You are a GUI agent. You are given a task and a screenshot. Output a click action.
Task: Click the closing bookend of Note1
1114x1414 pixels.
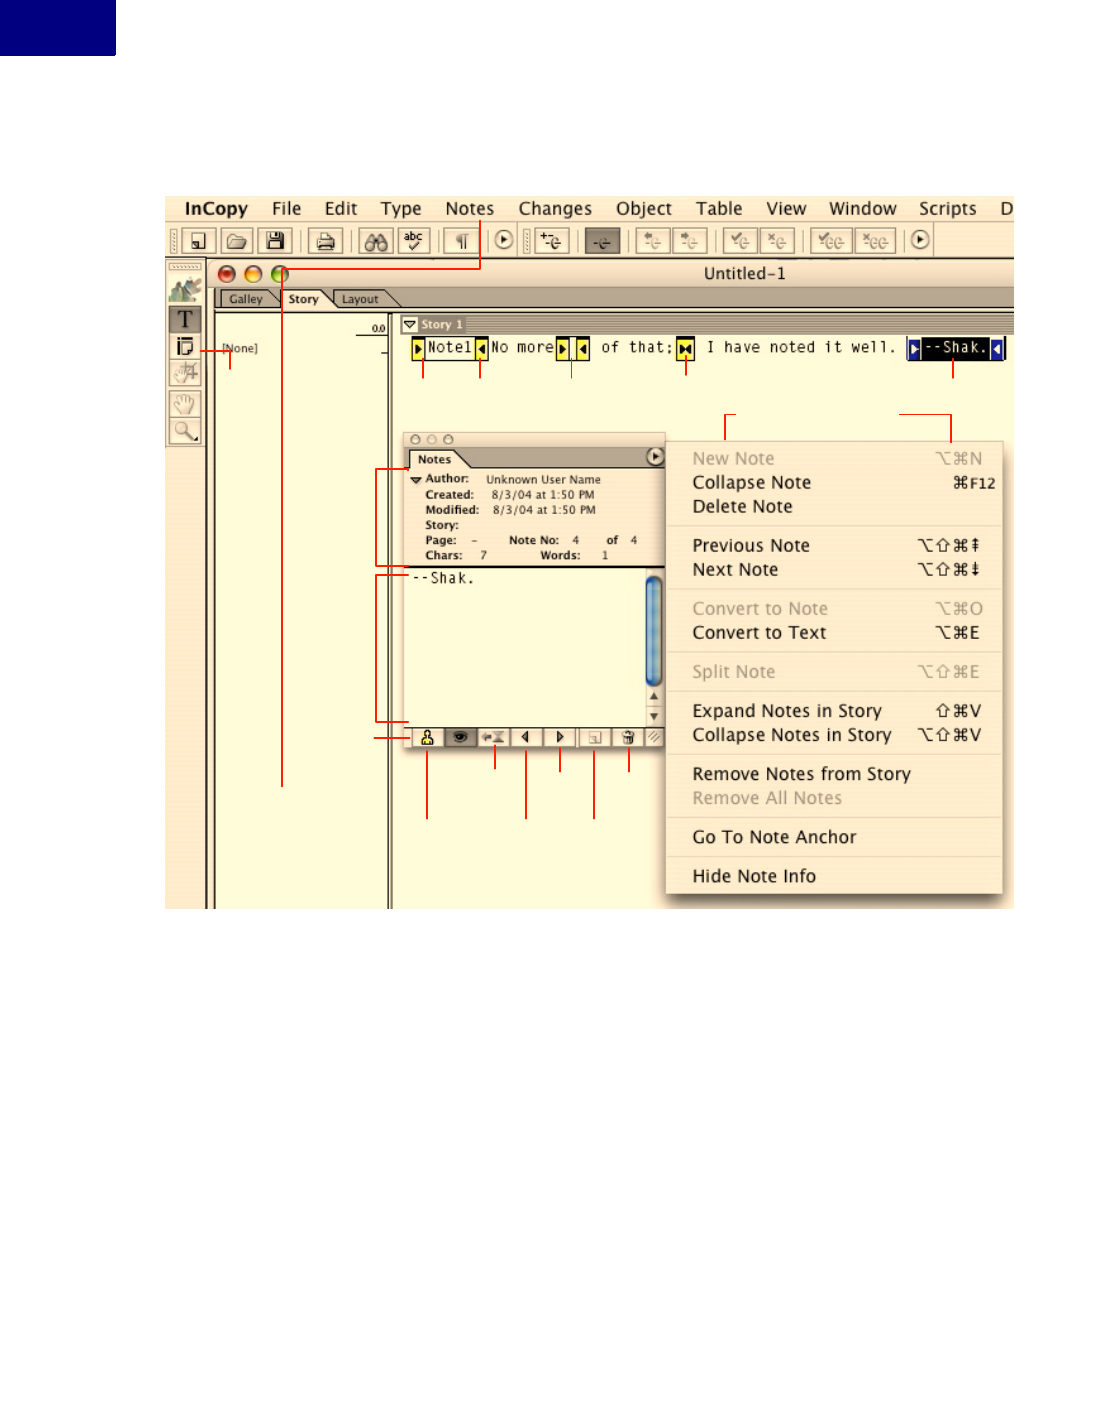(481, 348)
